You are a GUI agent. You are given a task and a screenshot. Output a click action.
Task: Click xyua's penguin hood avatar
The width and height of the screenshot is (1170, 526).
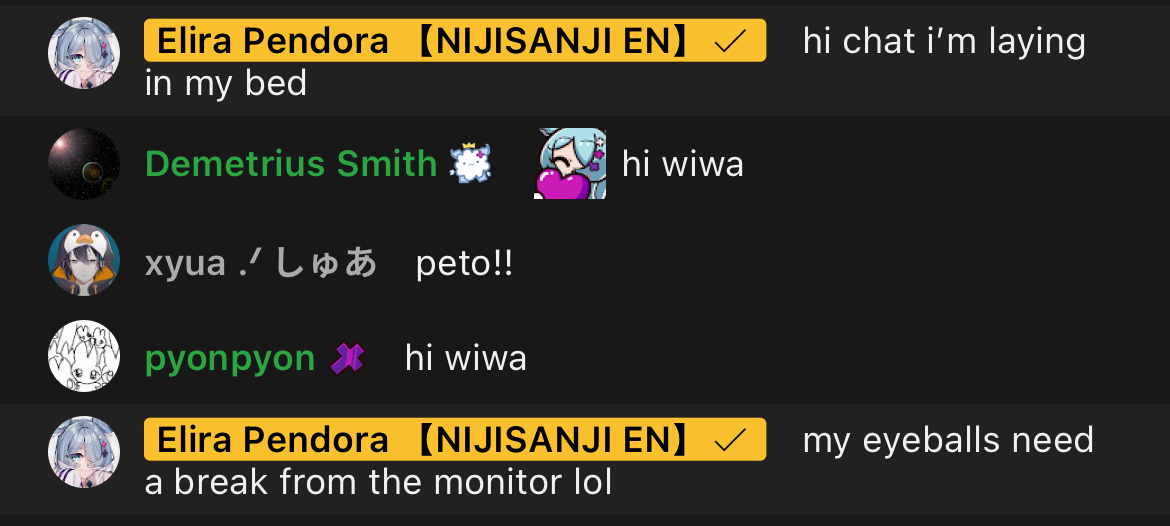click(84, 260)
